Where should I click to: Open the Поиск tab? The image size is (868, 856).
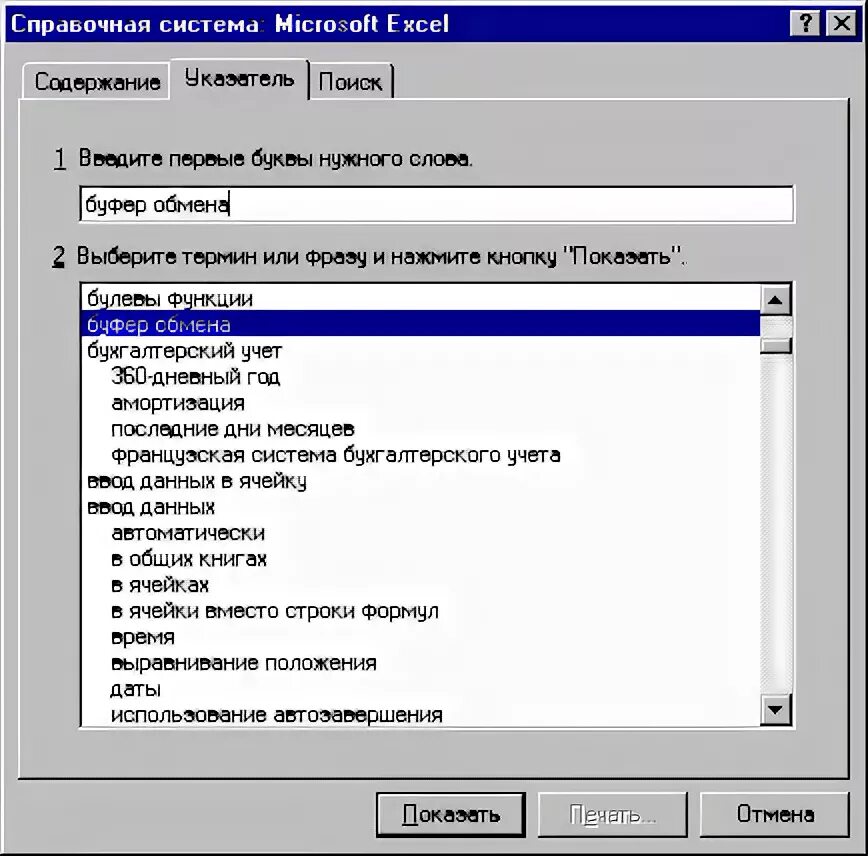click(x=350, y=81)
